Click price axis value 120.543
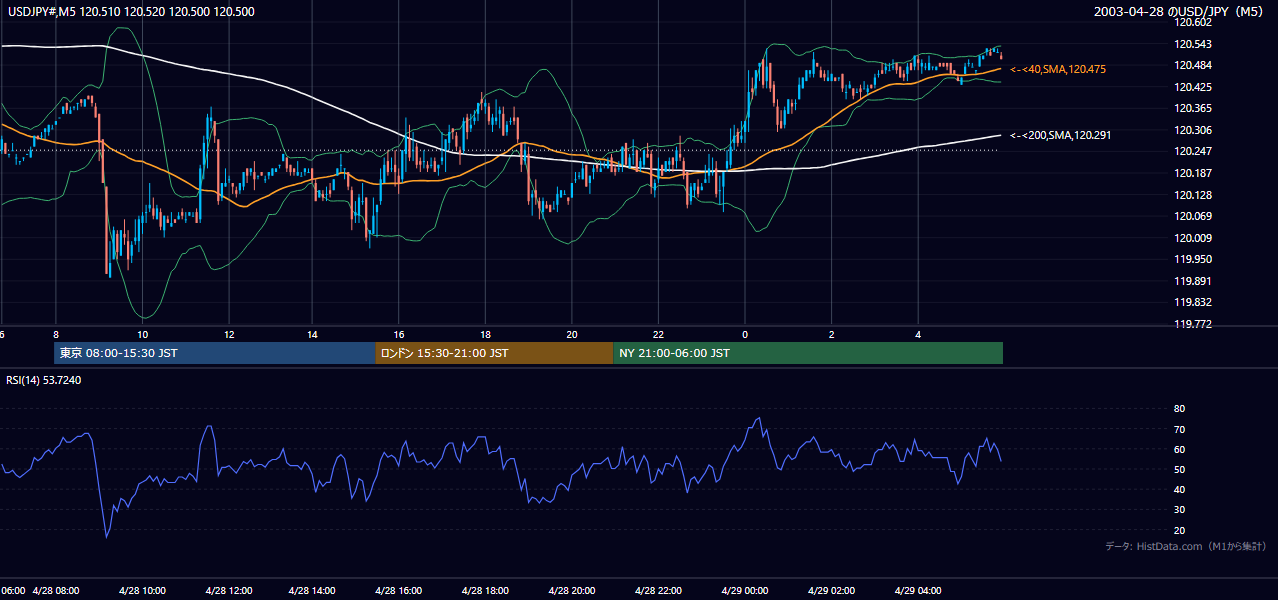This screenshot has width=1278, height=600. pos(1192,44)
